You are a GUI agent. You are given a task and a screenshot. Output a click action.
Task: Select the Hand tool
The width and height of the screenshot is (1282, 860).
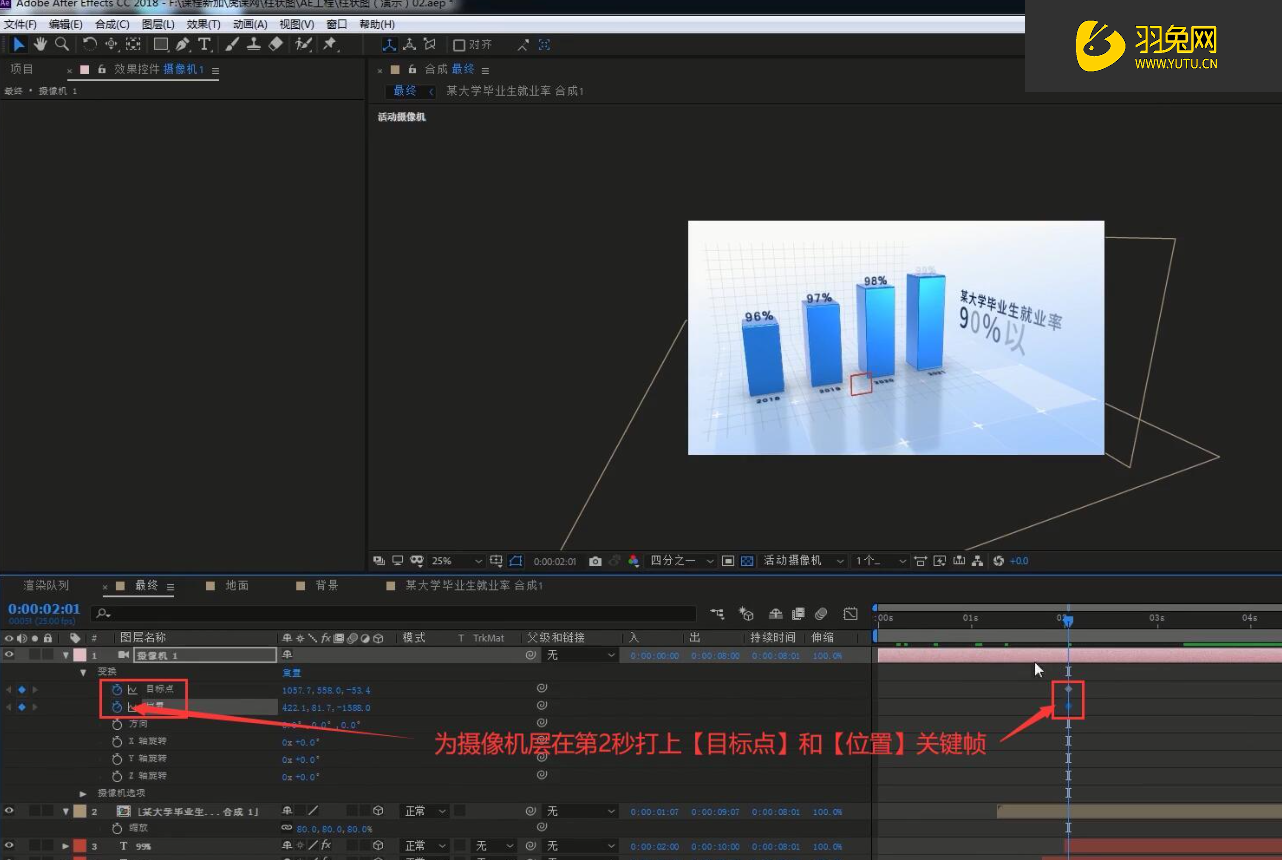tap(39, 44)
